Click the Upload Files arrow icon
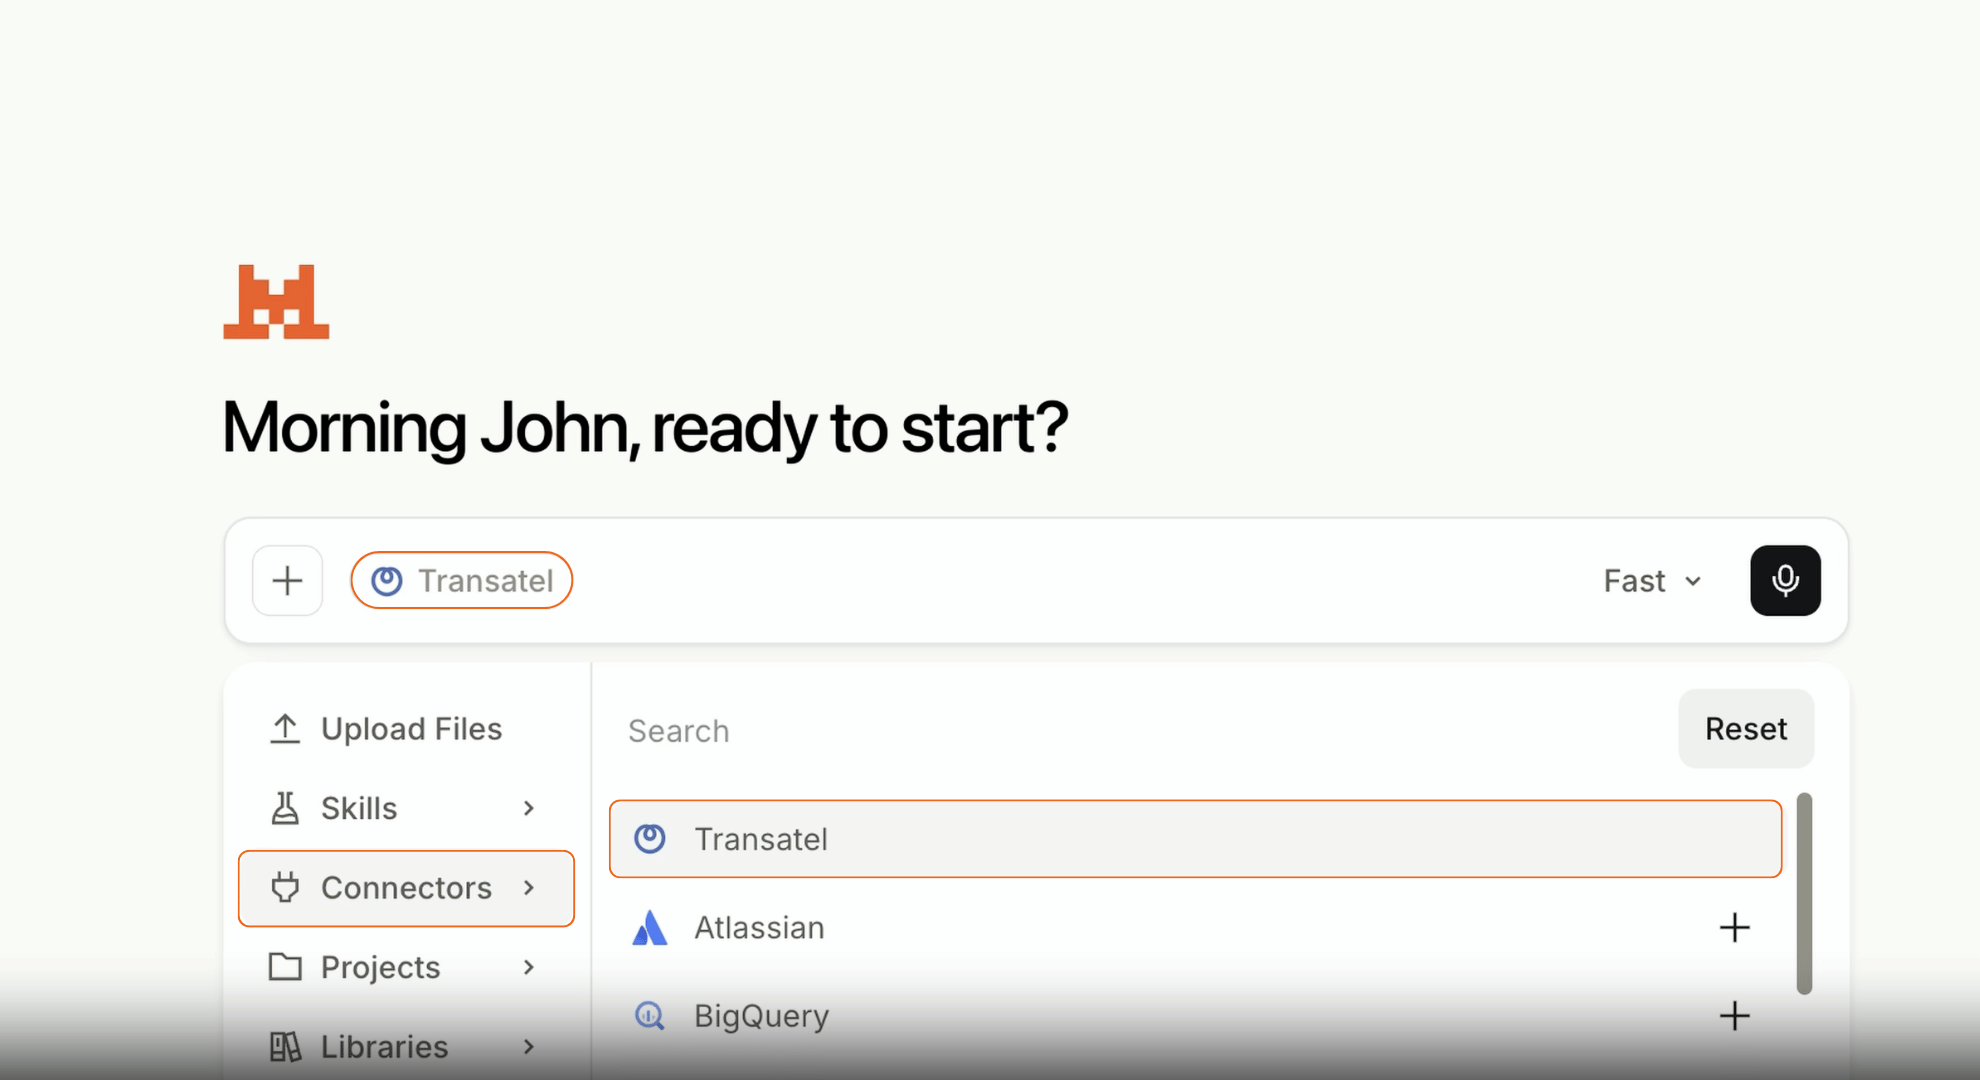 [x=285, y=729]
